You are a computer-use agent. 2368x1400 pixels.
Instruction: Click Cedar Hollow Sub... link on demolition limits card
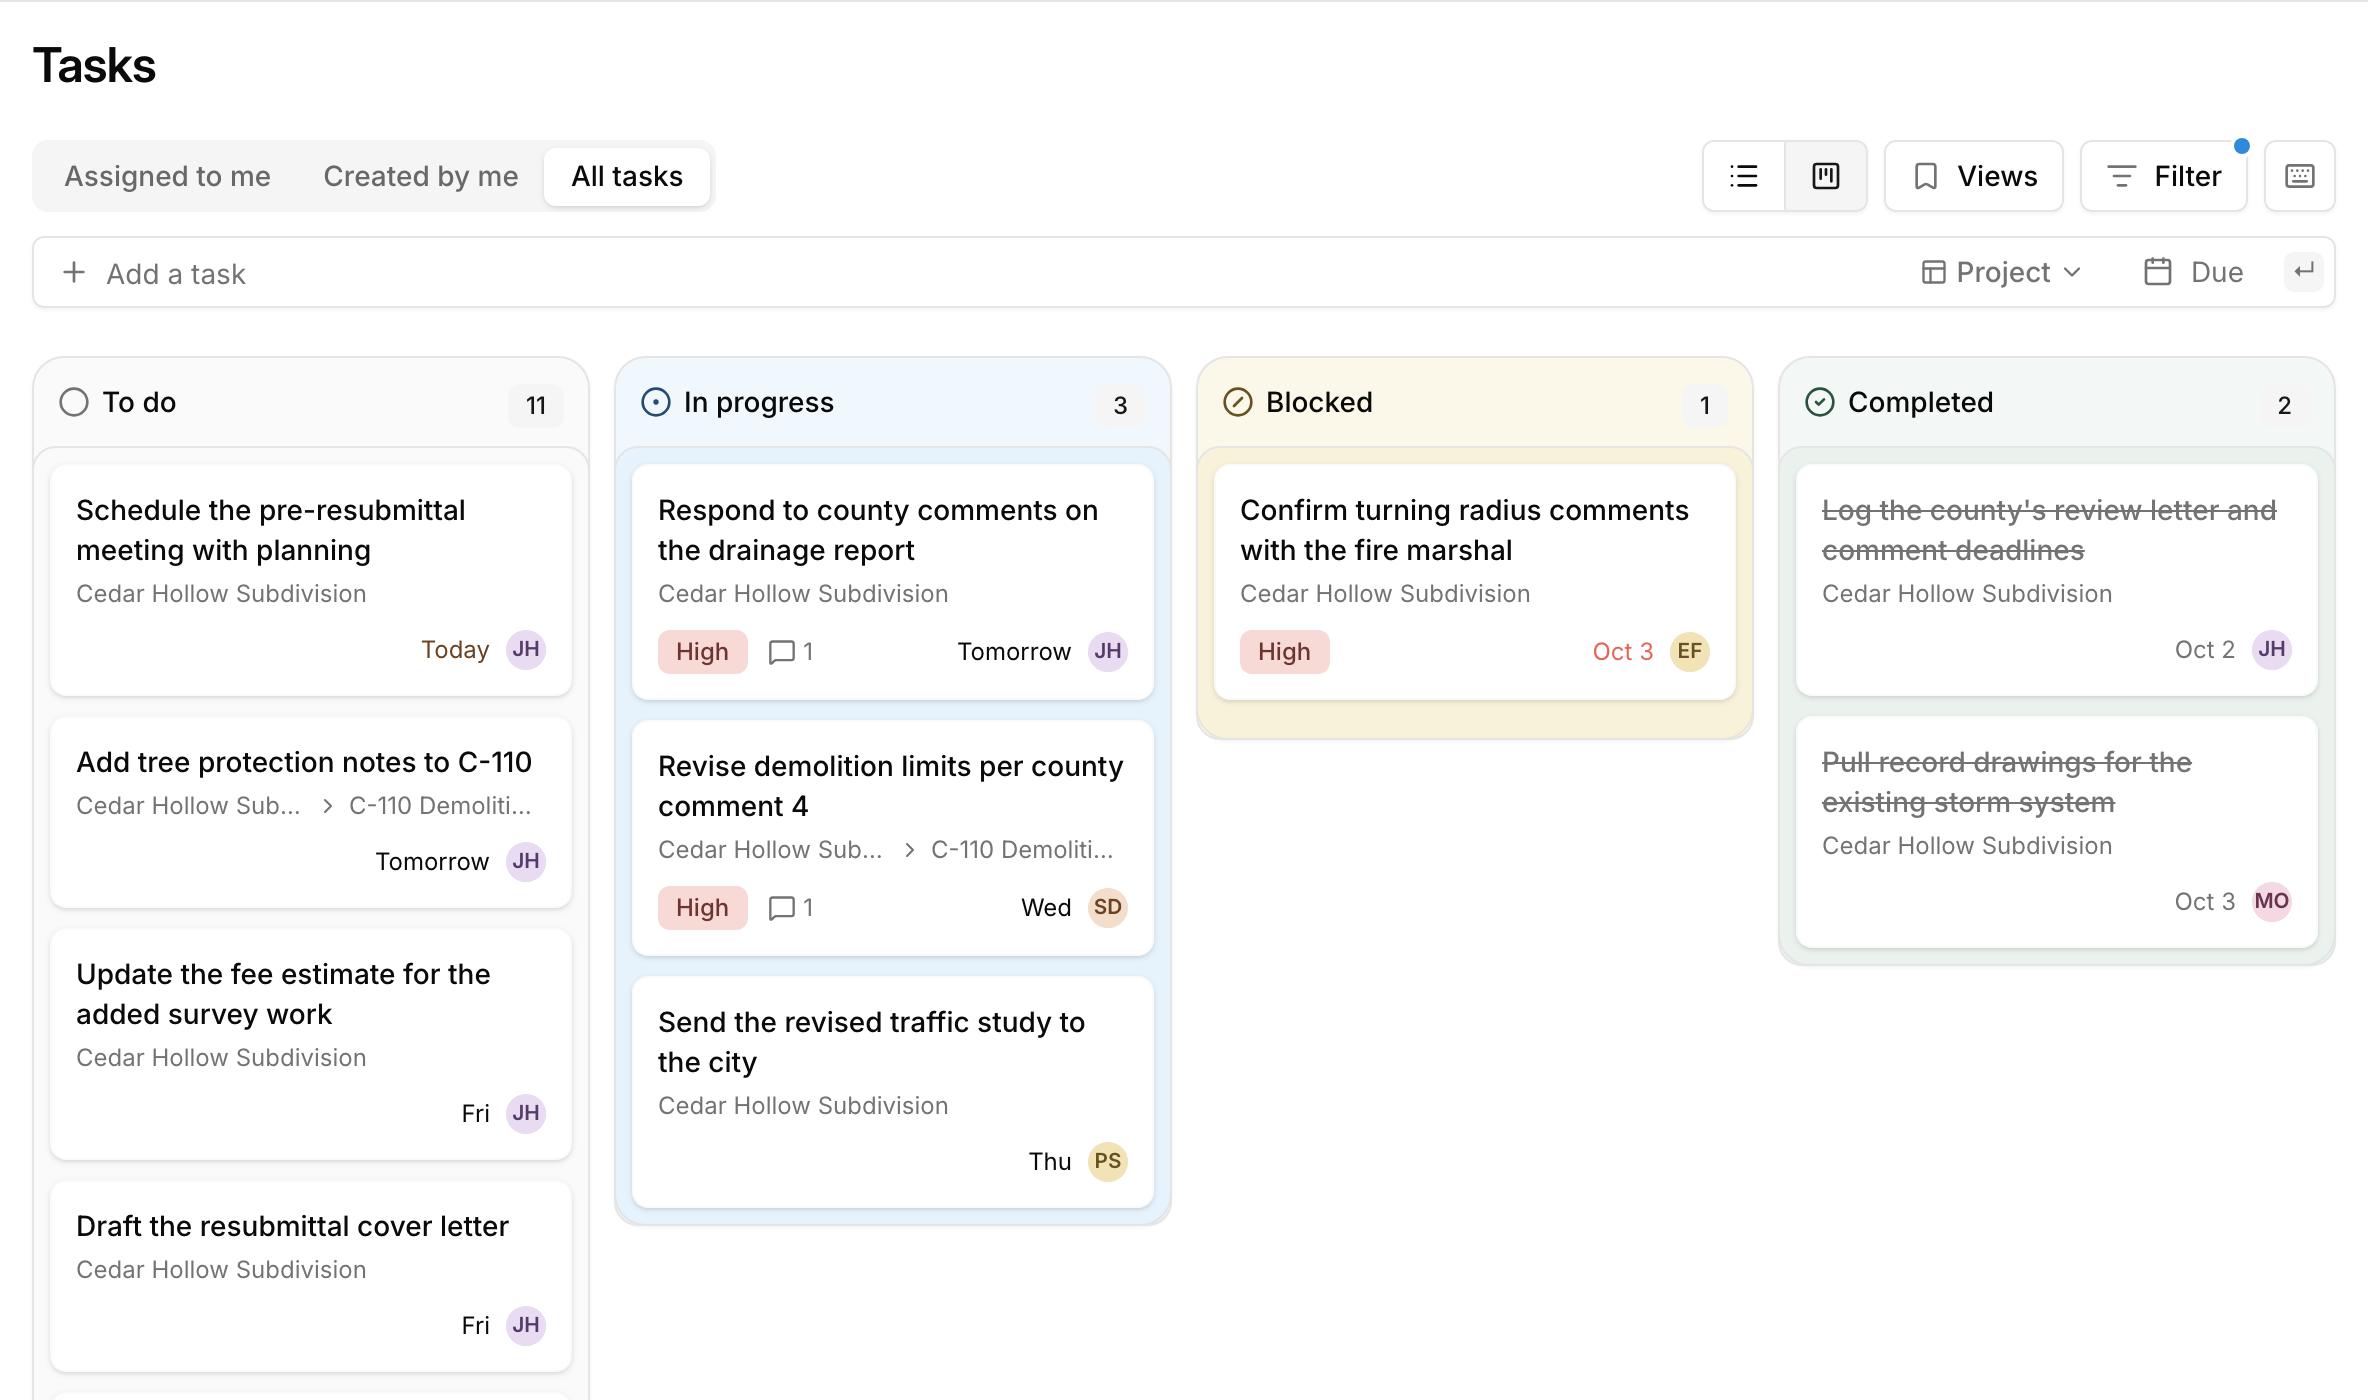(x=770, y=850)
